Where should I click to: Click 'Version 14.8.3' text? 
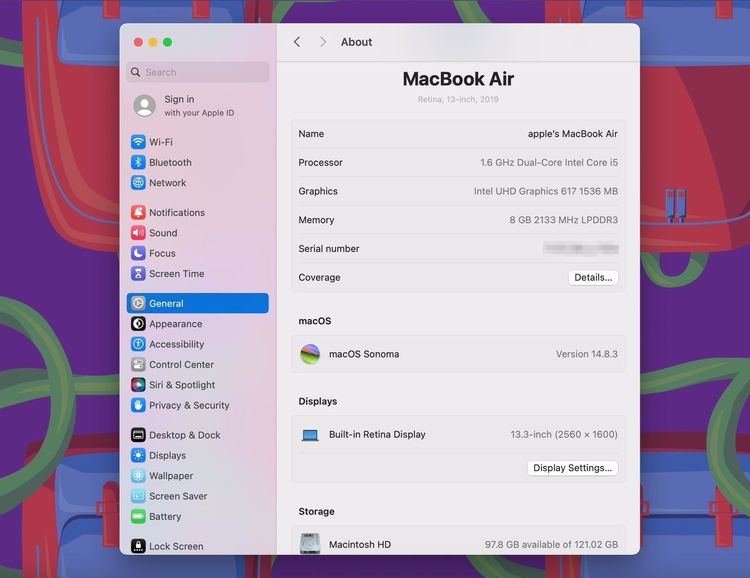(586, 354)
